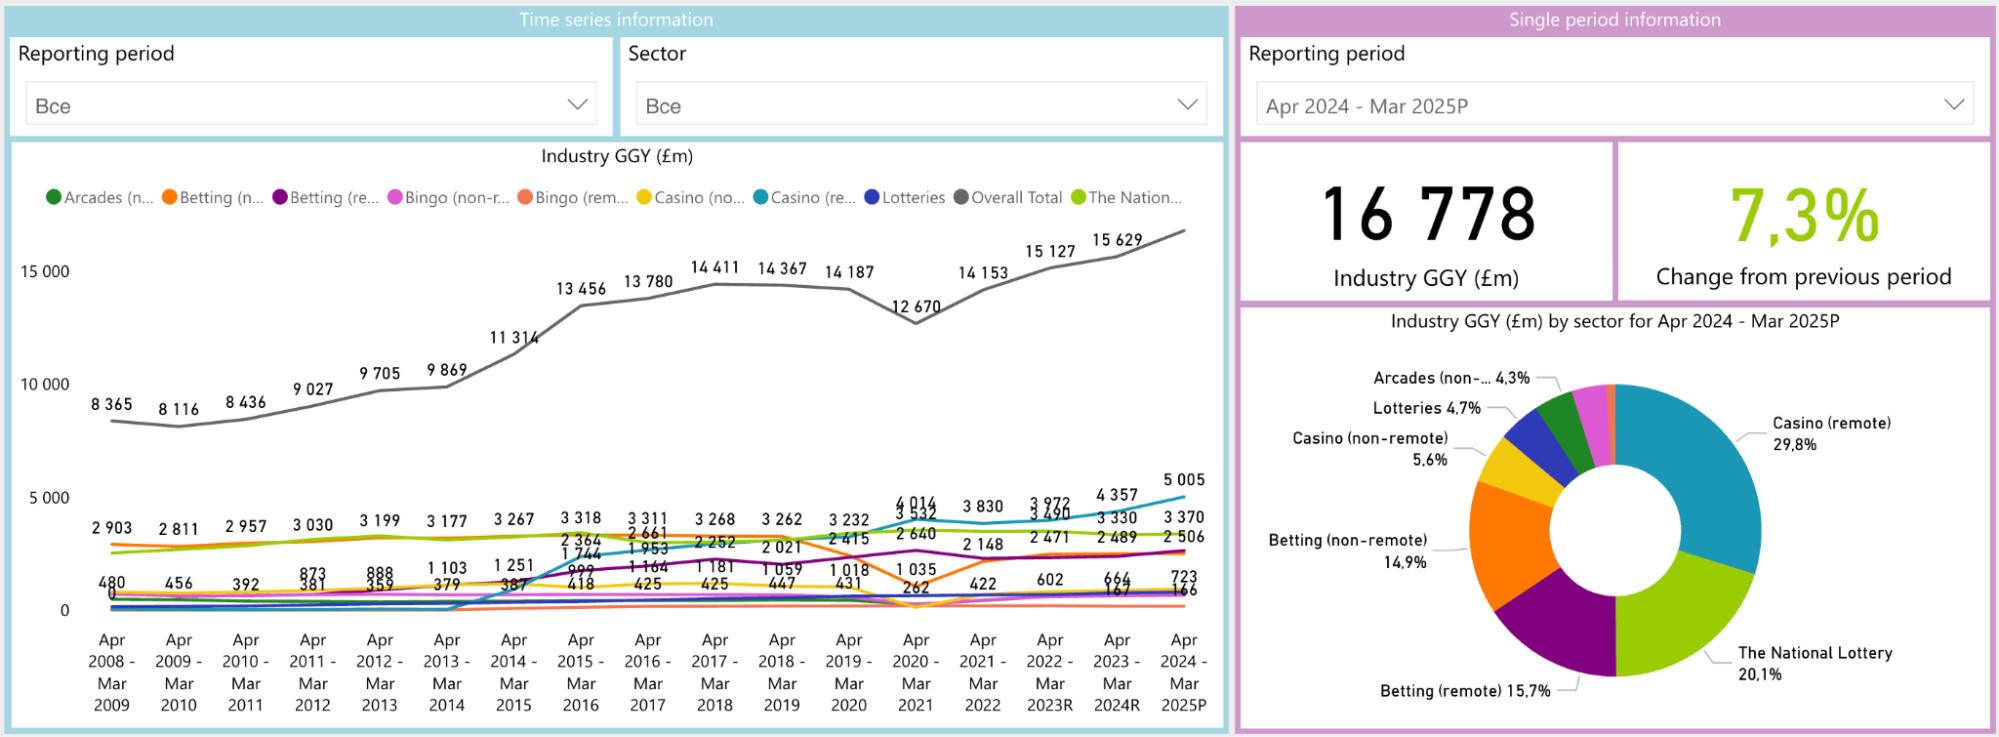Click the "Casino (non-remote) 5,6%" donut label
This screenshot has width=1999, height=737.
click(1370, 449)
